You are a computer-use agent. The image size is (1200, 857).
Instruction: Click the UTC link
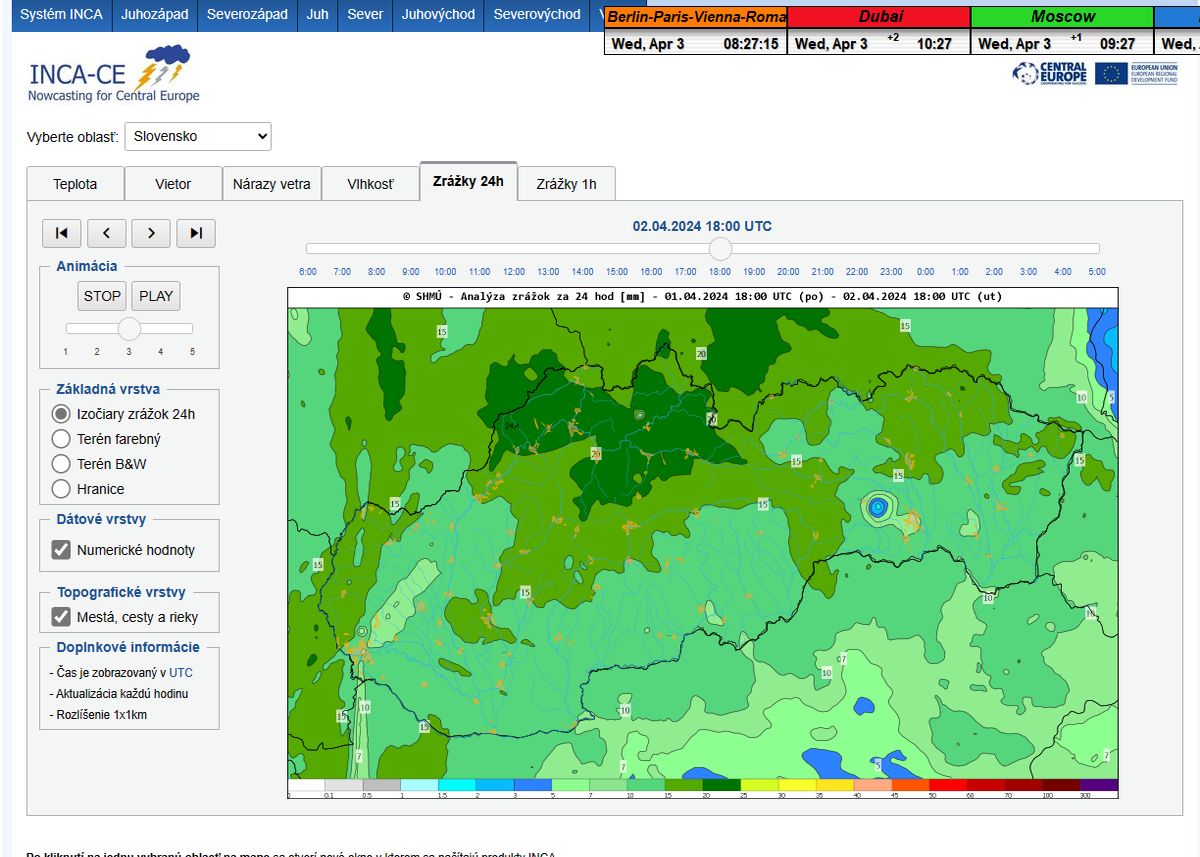(x=181, y=673)
